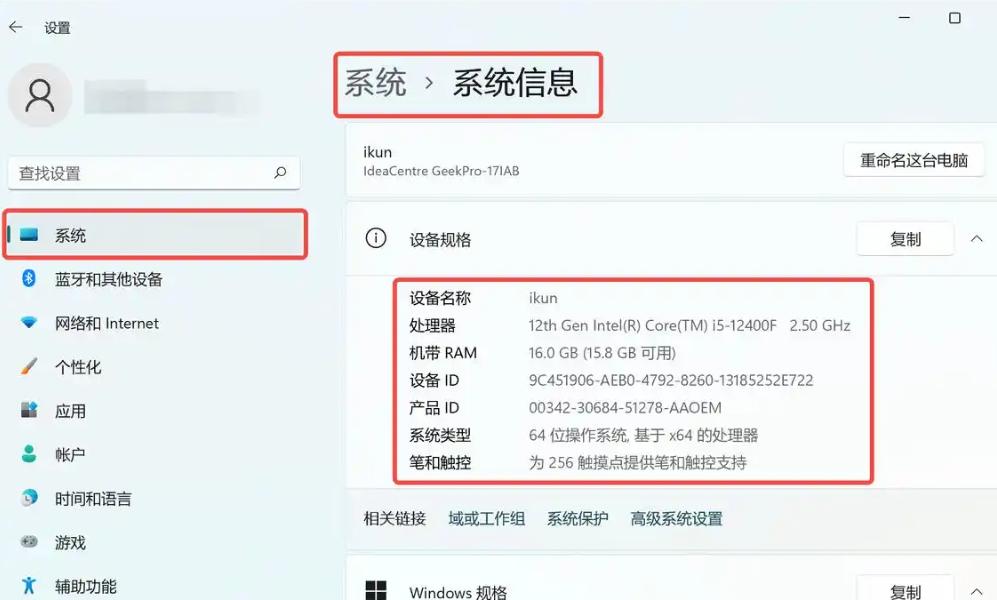997x600 pixels.
Task: Click 重命名这台电脑 button
Action: pos(914,160)
